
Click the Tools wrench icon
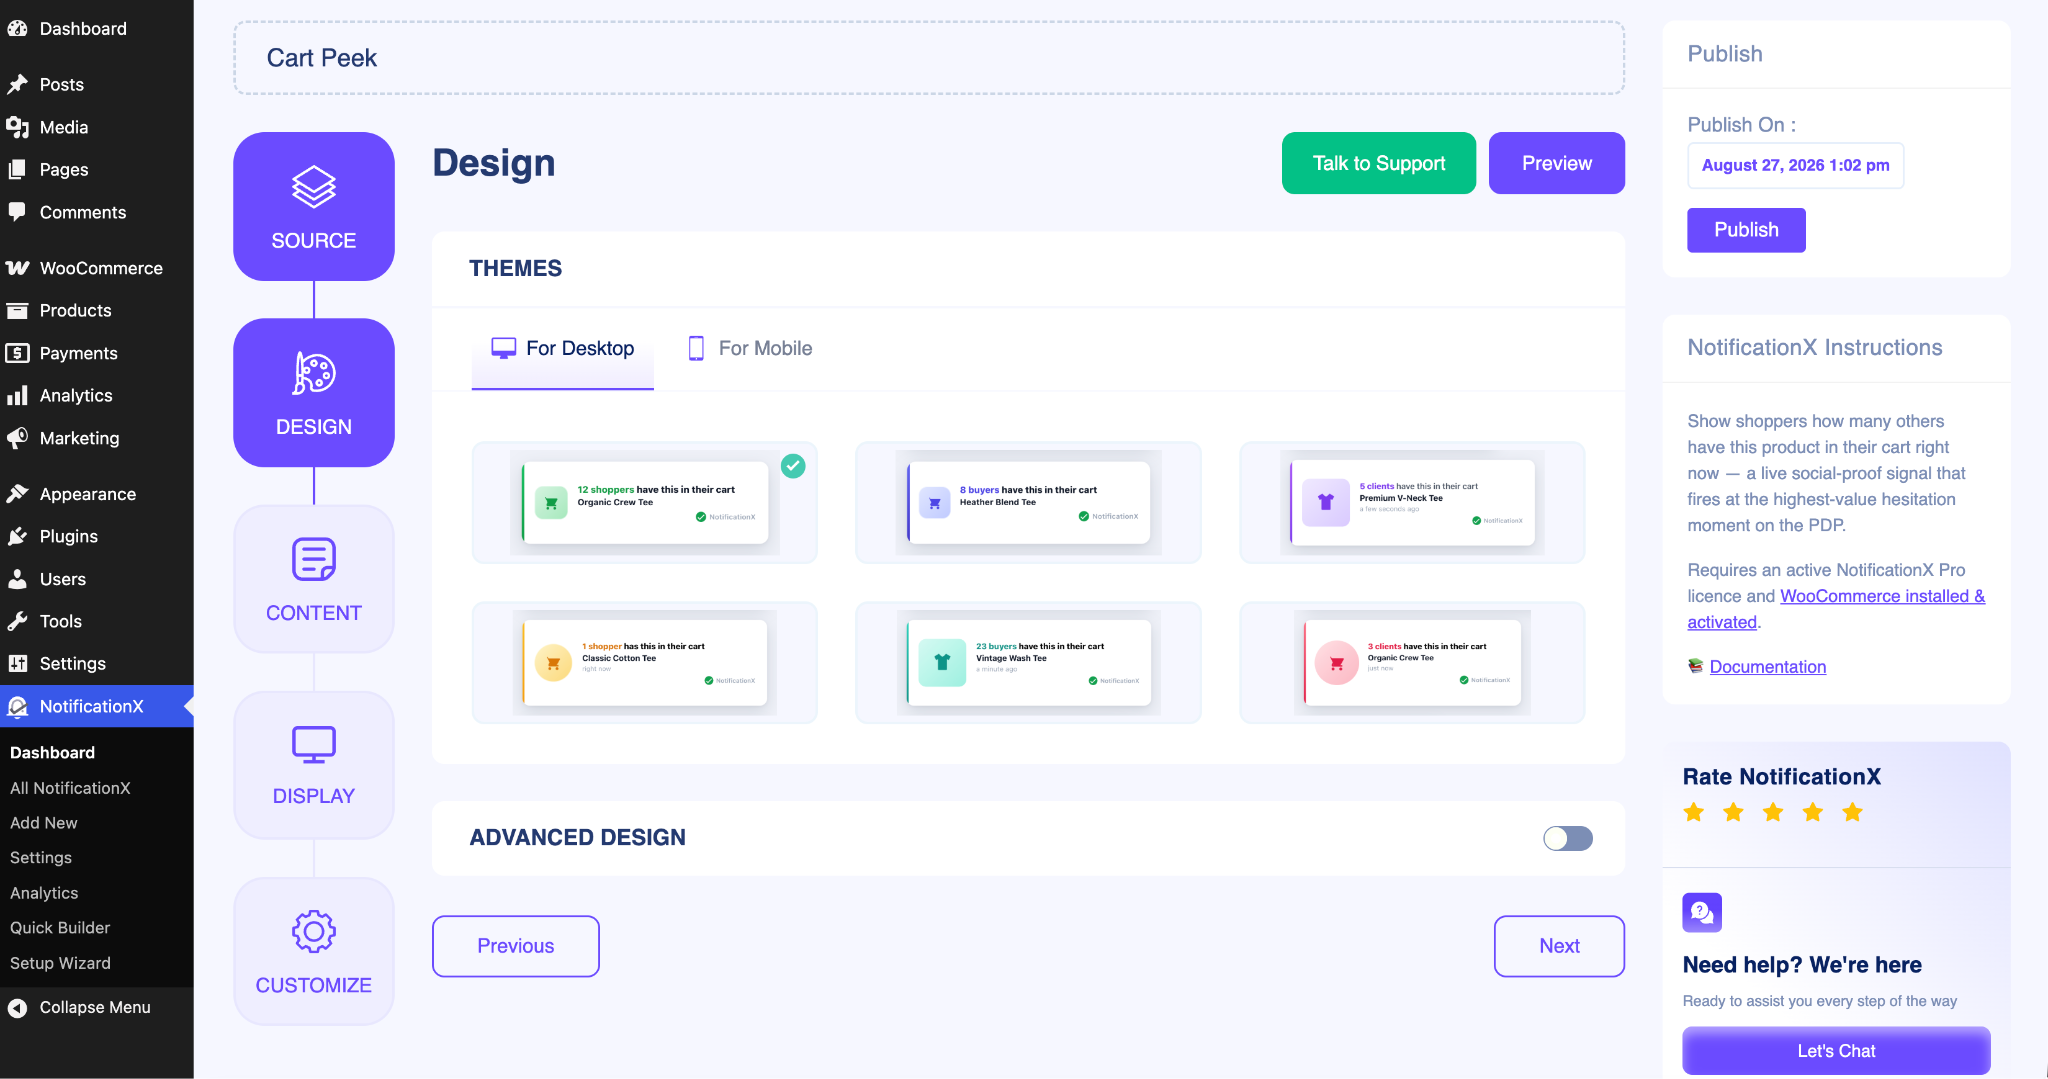[17, 621]
